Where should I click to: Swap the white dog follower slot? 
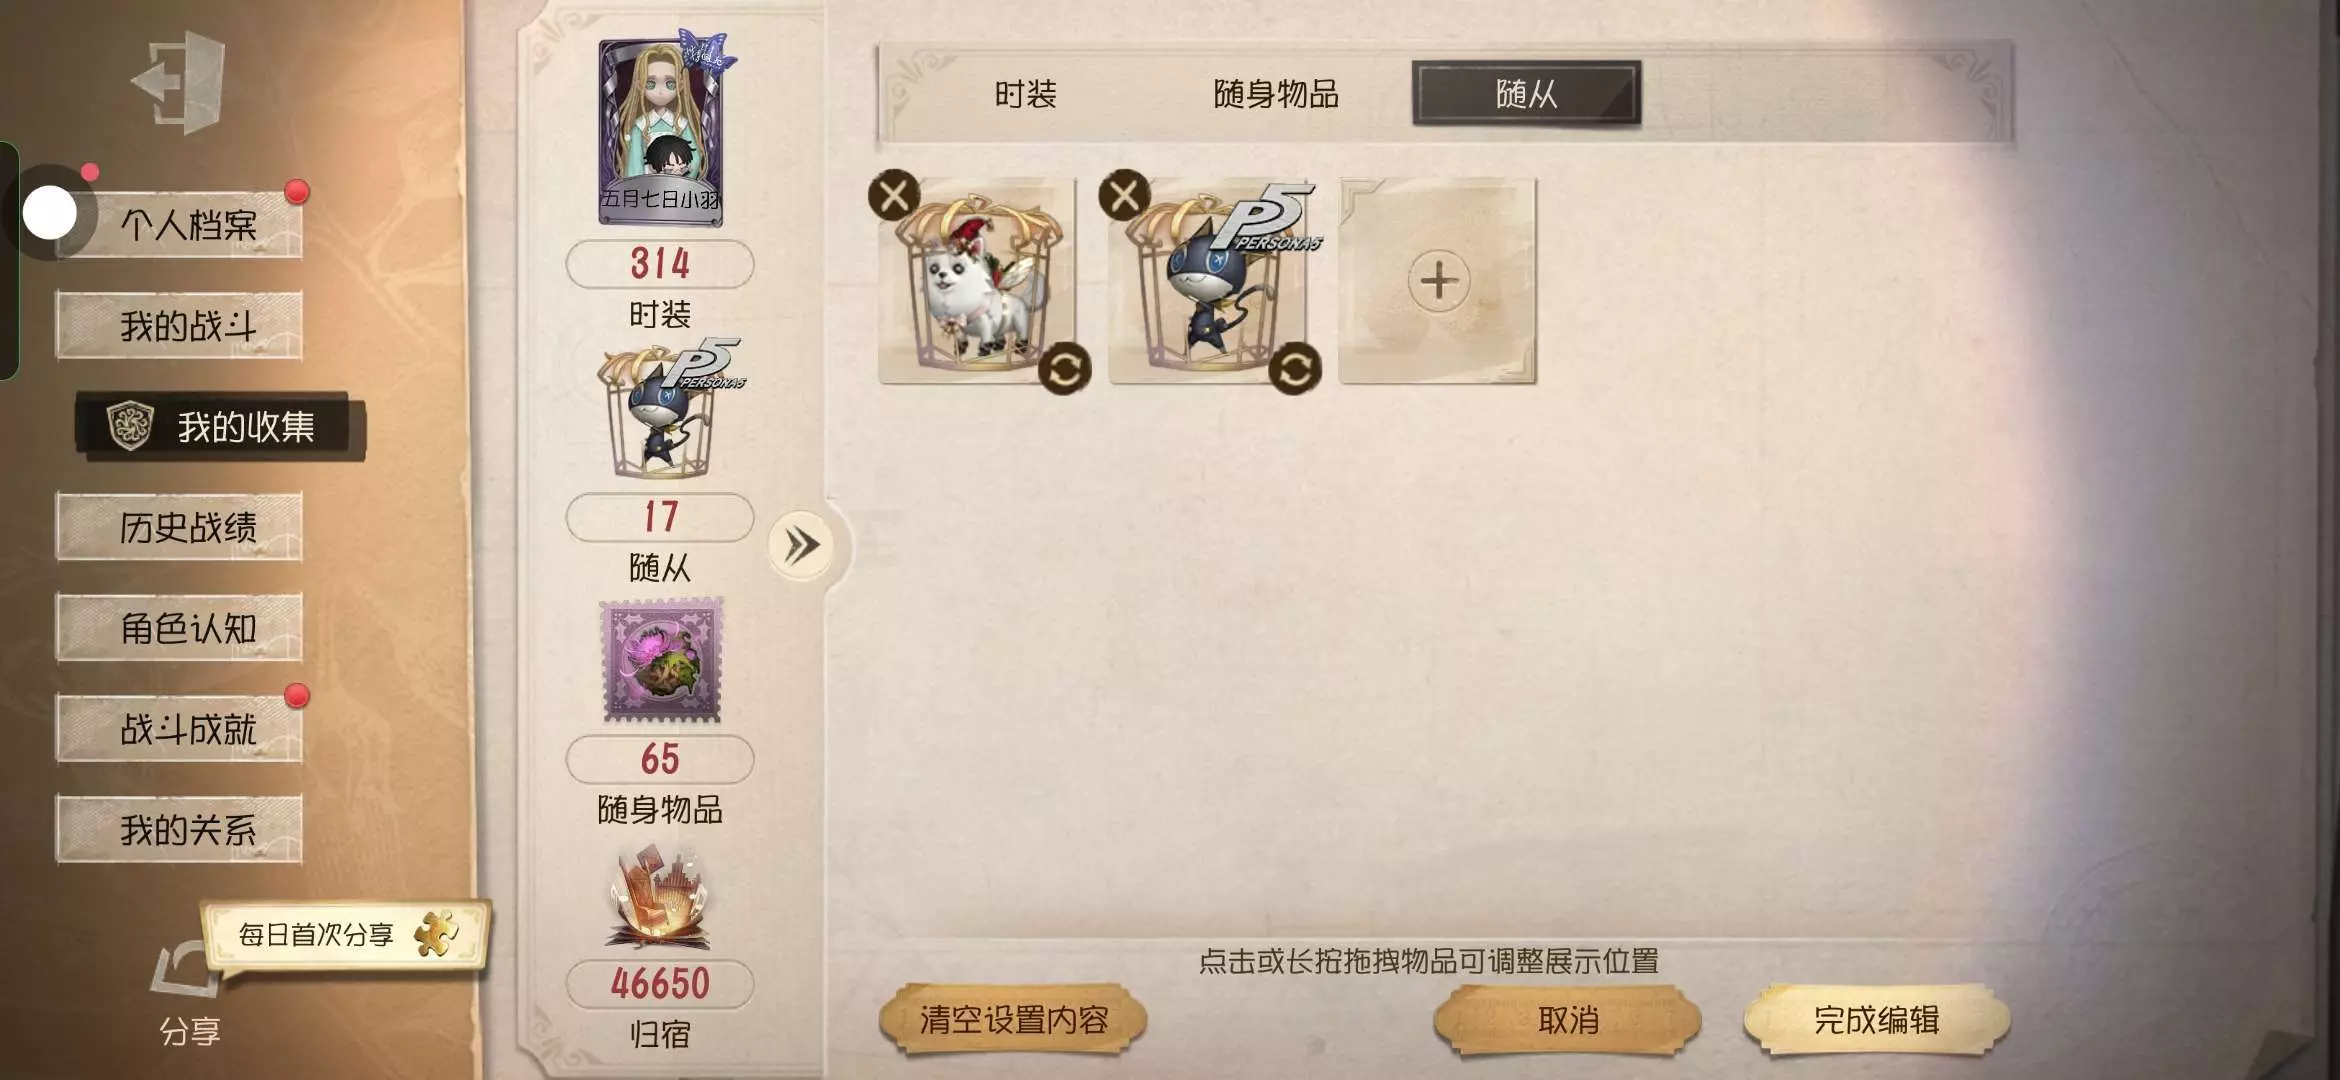coord(1064,370)
